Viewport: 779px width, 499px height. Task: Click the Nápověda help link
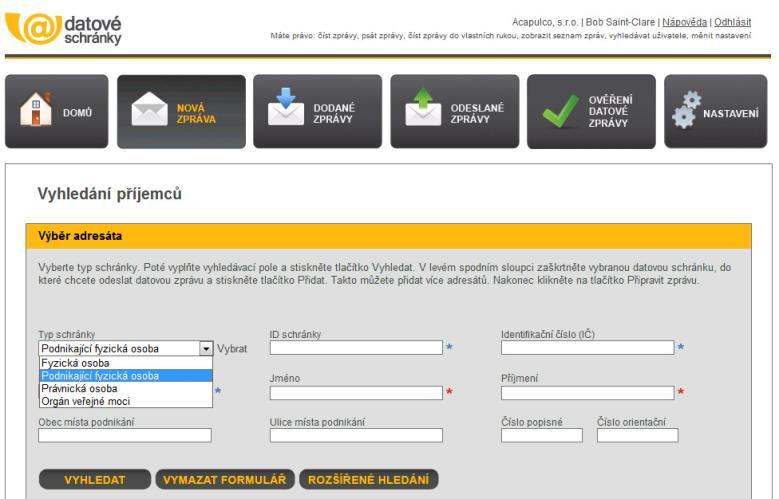click(684, 22)
